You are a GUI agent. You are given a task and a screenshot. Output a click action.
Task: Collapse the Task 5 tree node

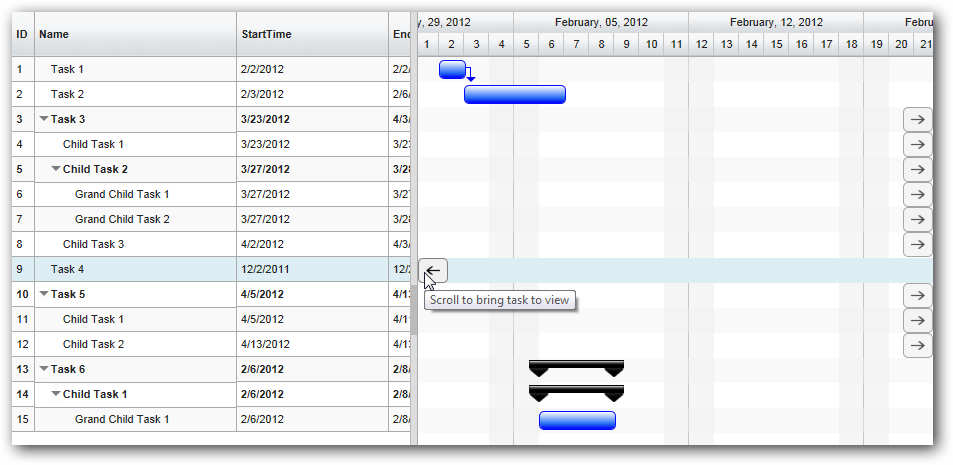click(x=44, y=294)
